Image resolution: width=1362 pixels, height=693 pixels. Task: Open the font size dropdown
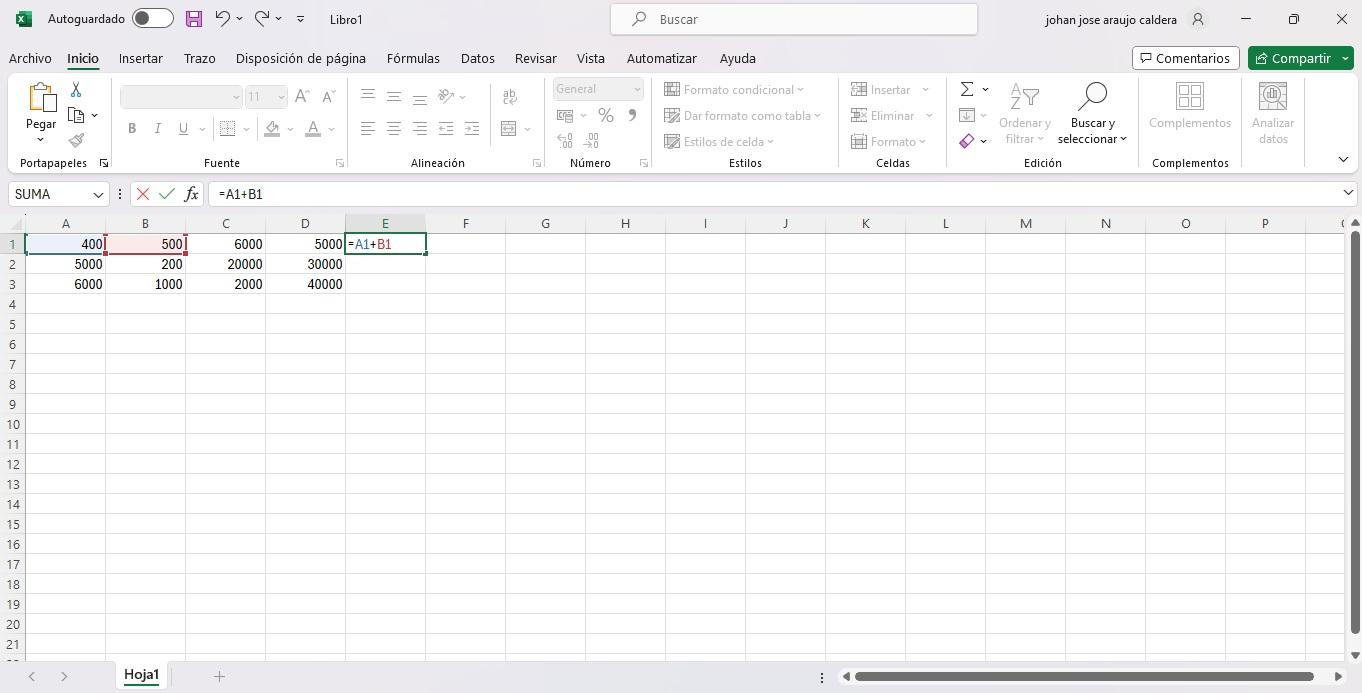coord(280,96)
